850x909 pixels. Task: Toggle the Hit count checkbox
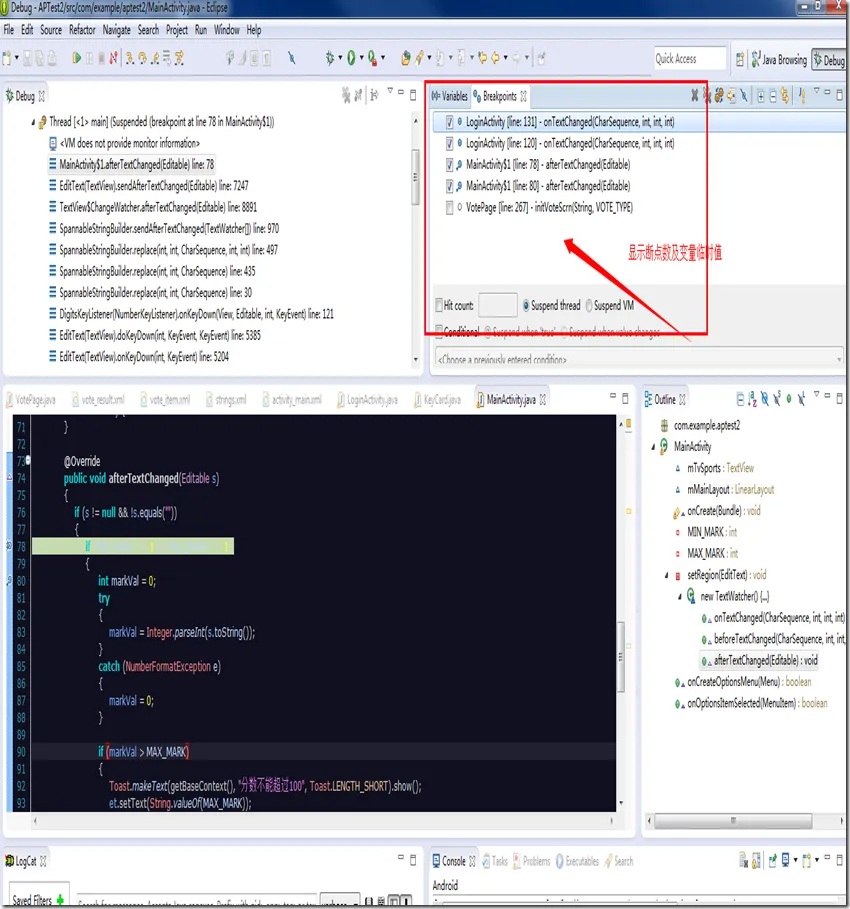coord(439,305)
